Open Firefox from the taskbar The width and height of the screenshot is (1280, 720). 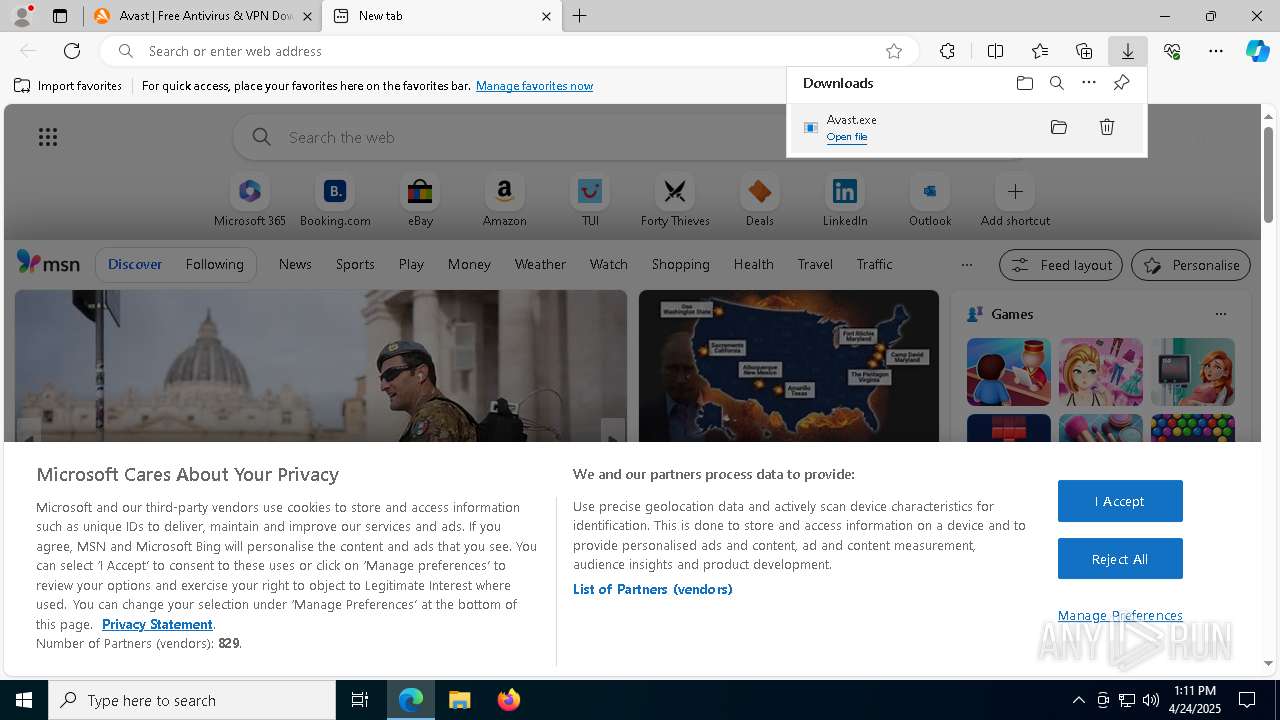point(508,700)
